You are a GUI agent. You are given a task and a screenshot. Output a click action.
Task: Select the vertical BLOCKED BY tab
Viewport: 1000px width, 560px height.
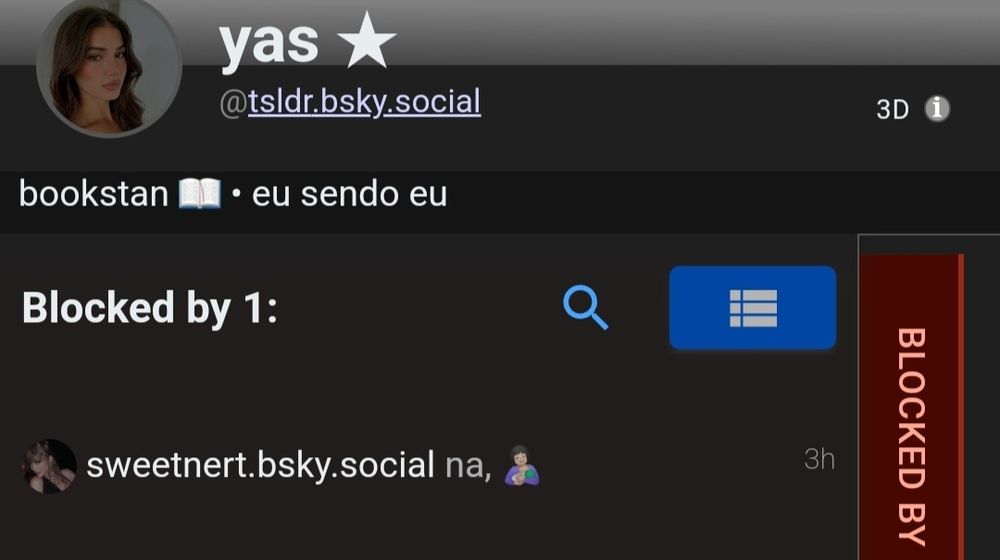coord(911,406)
